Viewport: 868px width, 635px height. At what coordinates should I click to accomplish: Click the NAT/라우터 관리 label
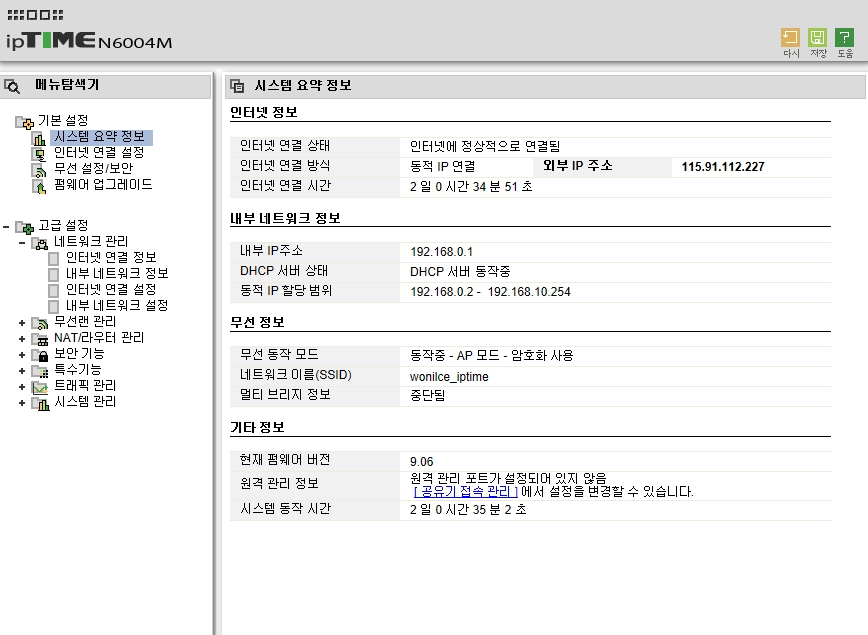(x=99, y=338)
